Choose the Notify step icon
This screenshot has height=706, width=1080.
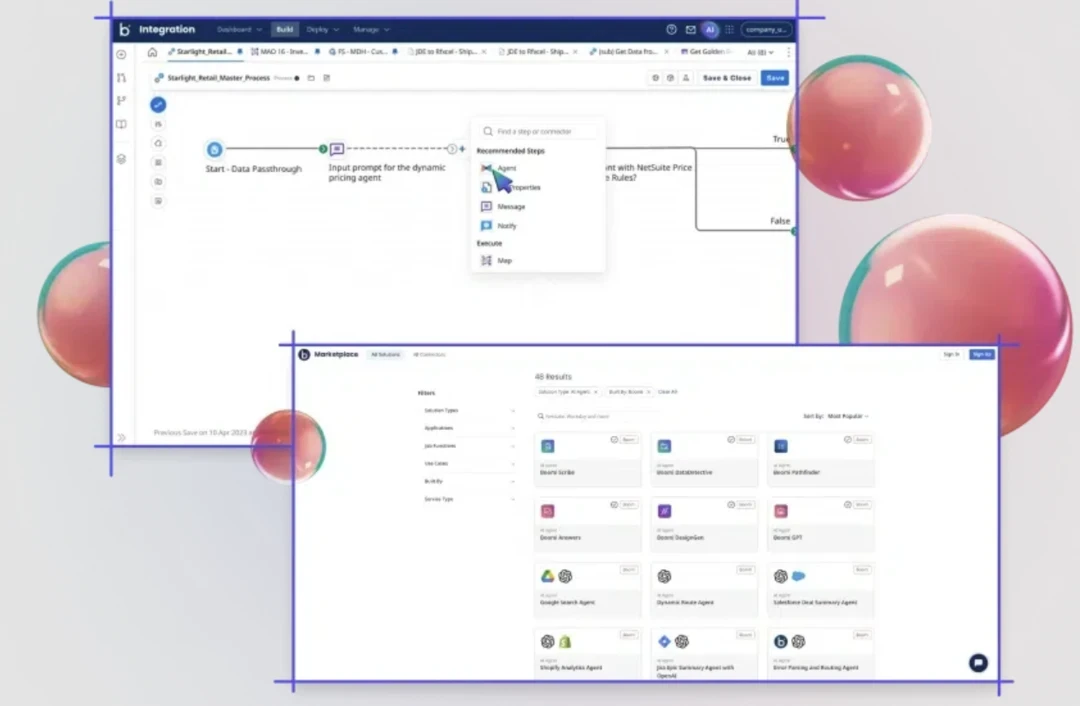[486, 226]
